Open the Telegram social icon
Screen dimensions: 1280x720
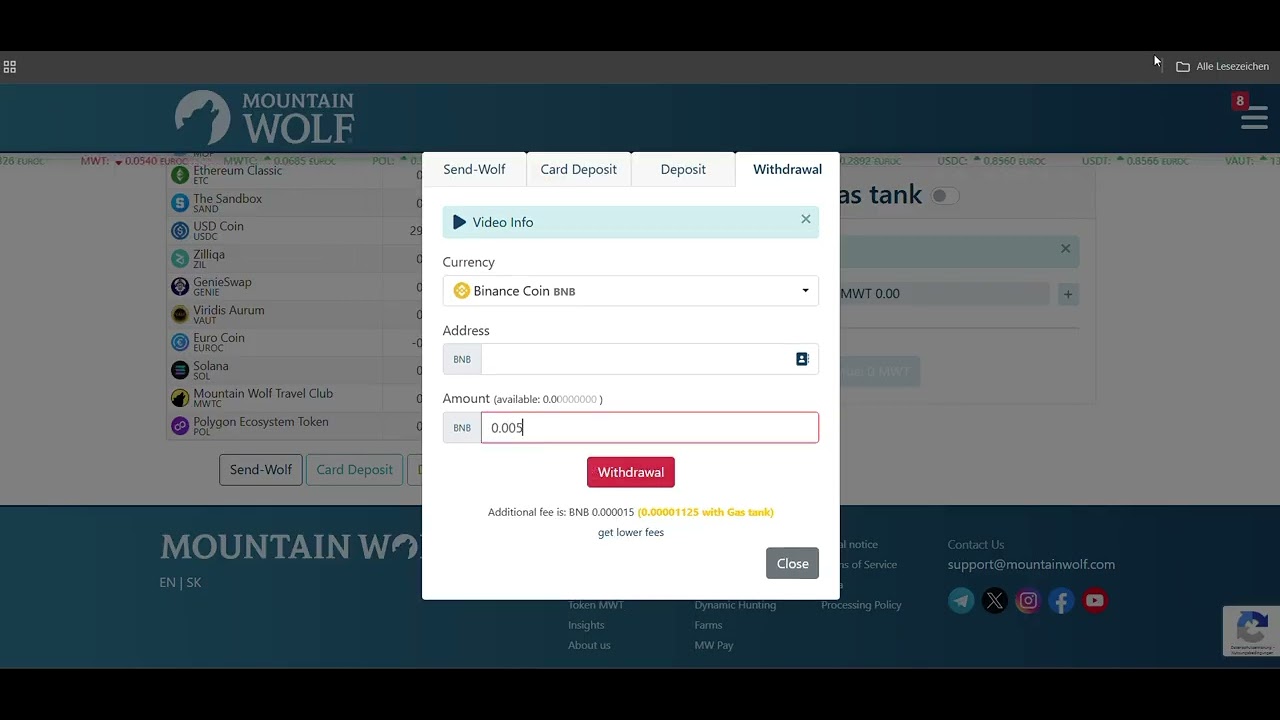[x=961, y=601]
